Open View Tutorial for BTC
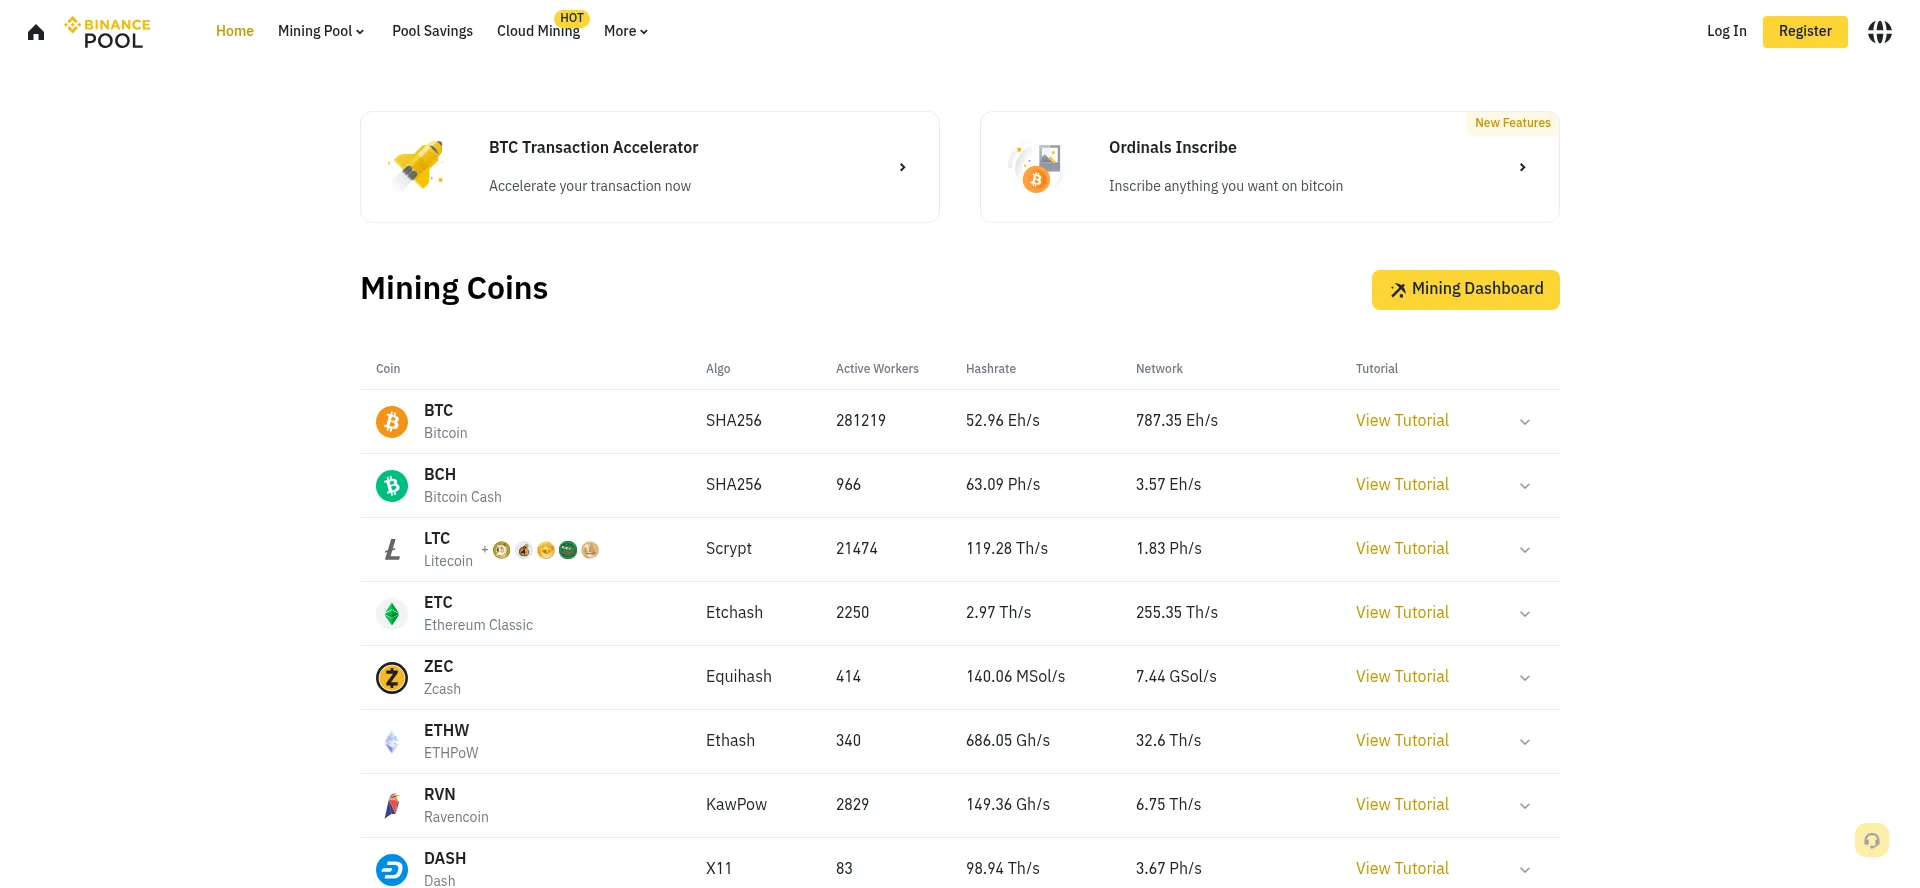 point(1402,421)
